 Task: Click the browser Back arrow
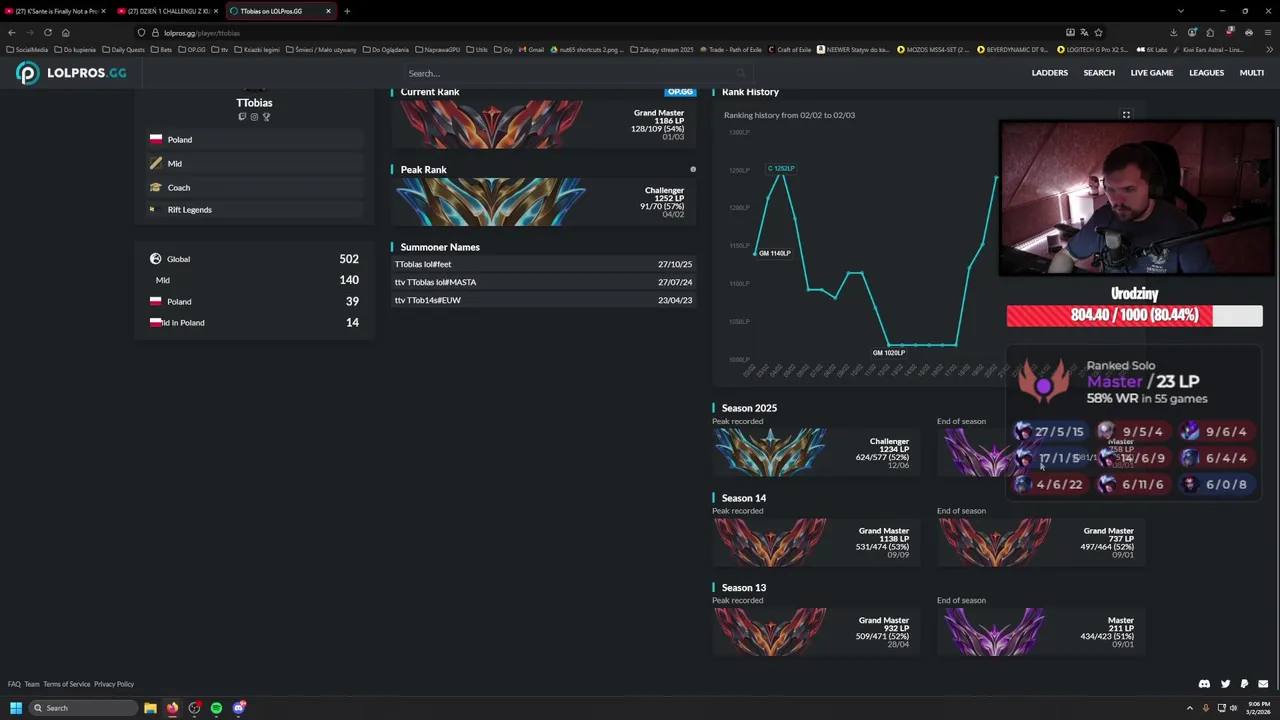(x=12, y=32)
